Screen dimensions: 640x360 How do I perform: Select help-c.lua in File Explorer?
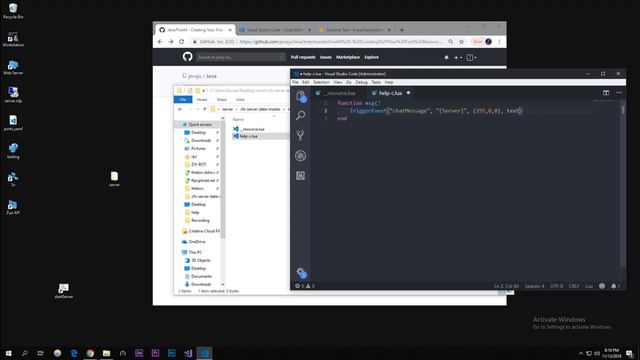point(249,136)
